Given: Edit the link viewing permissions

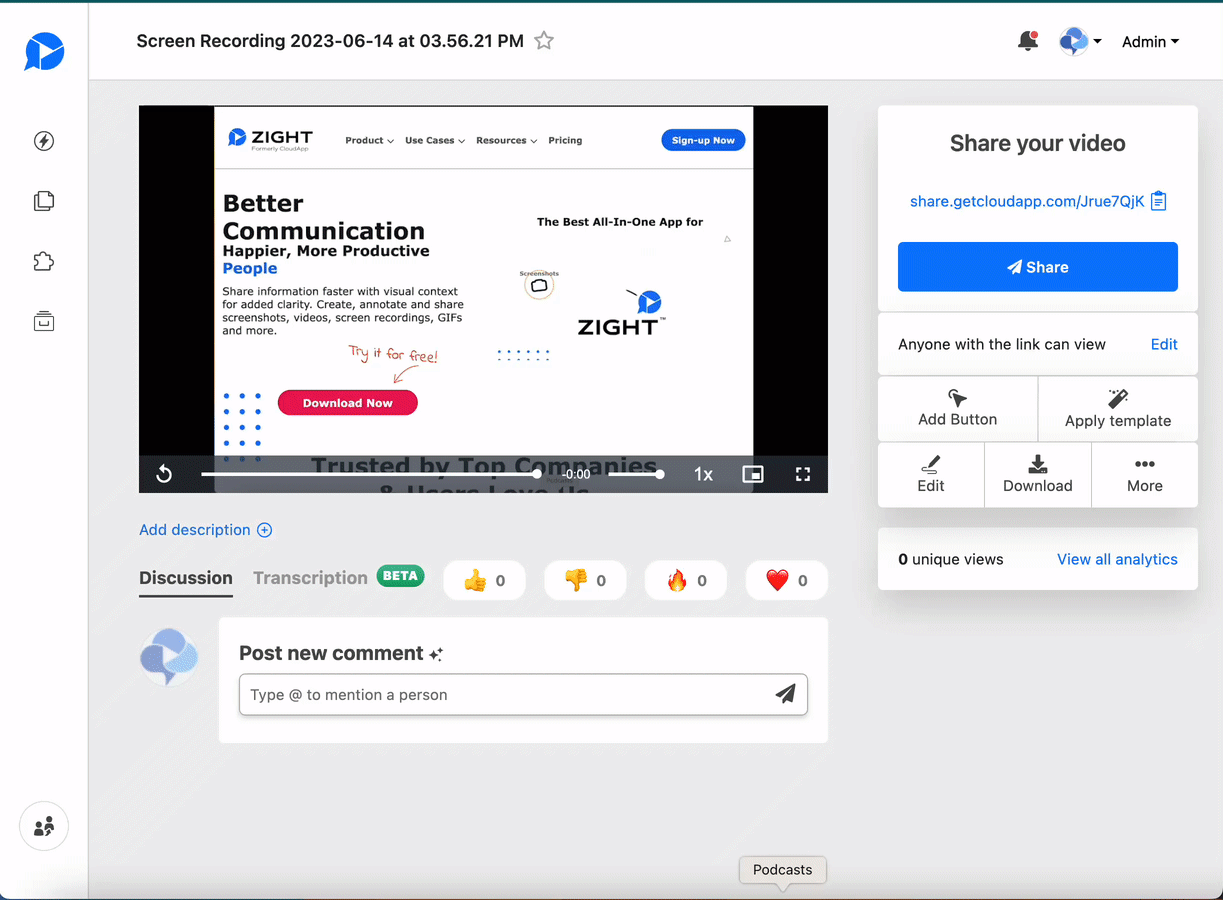Looking at the screenshot, I should tap(1164, 344).
